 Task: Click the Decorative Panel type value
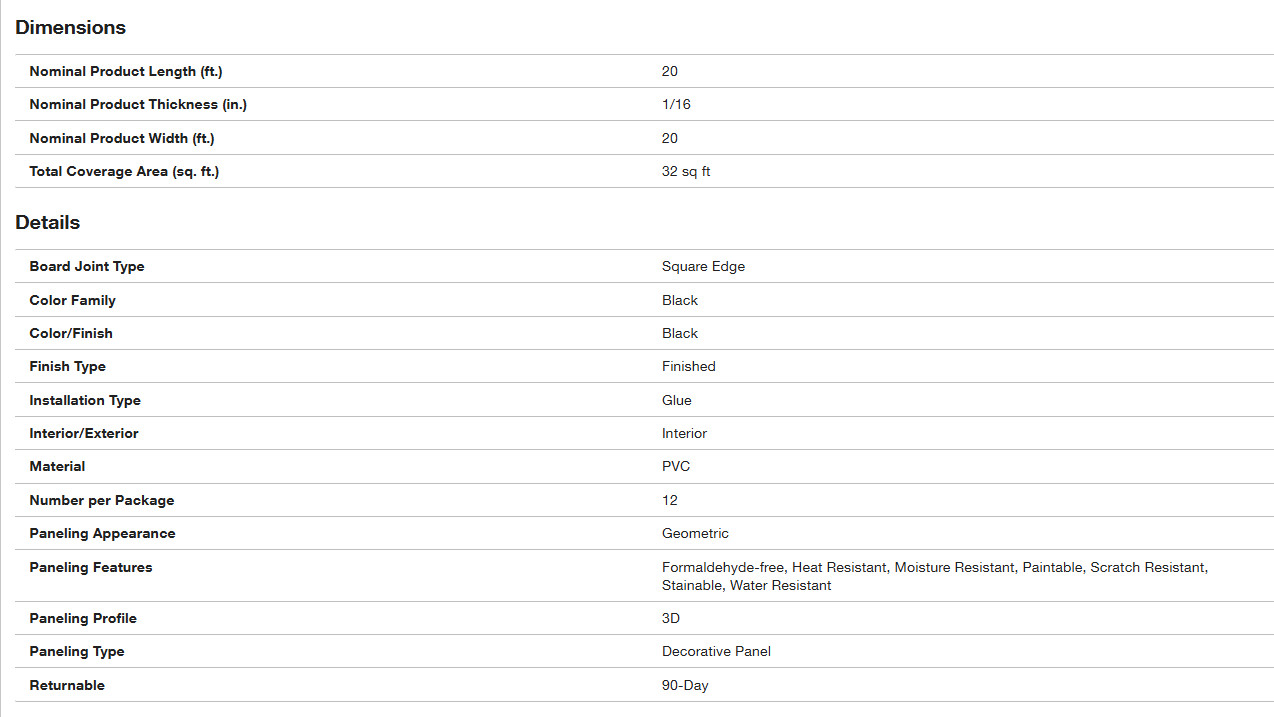point(716,652)
